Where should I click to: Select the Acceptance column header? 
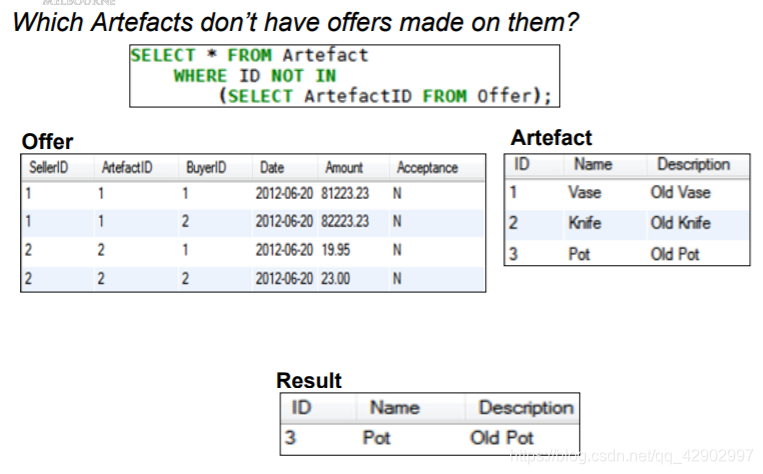[x=427, y=168]
